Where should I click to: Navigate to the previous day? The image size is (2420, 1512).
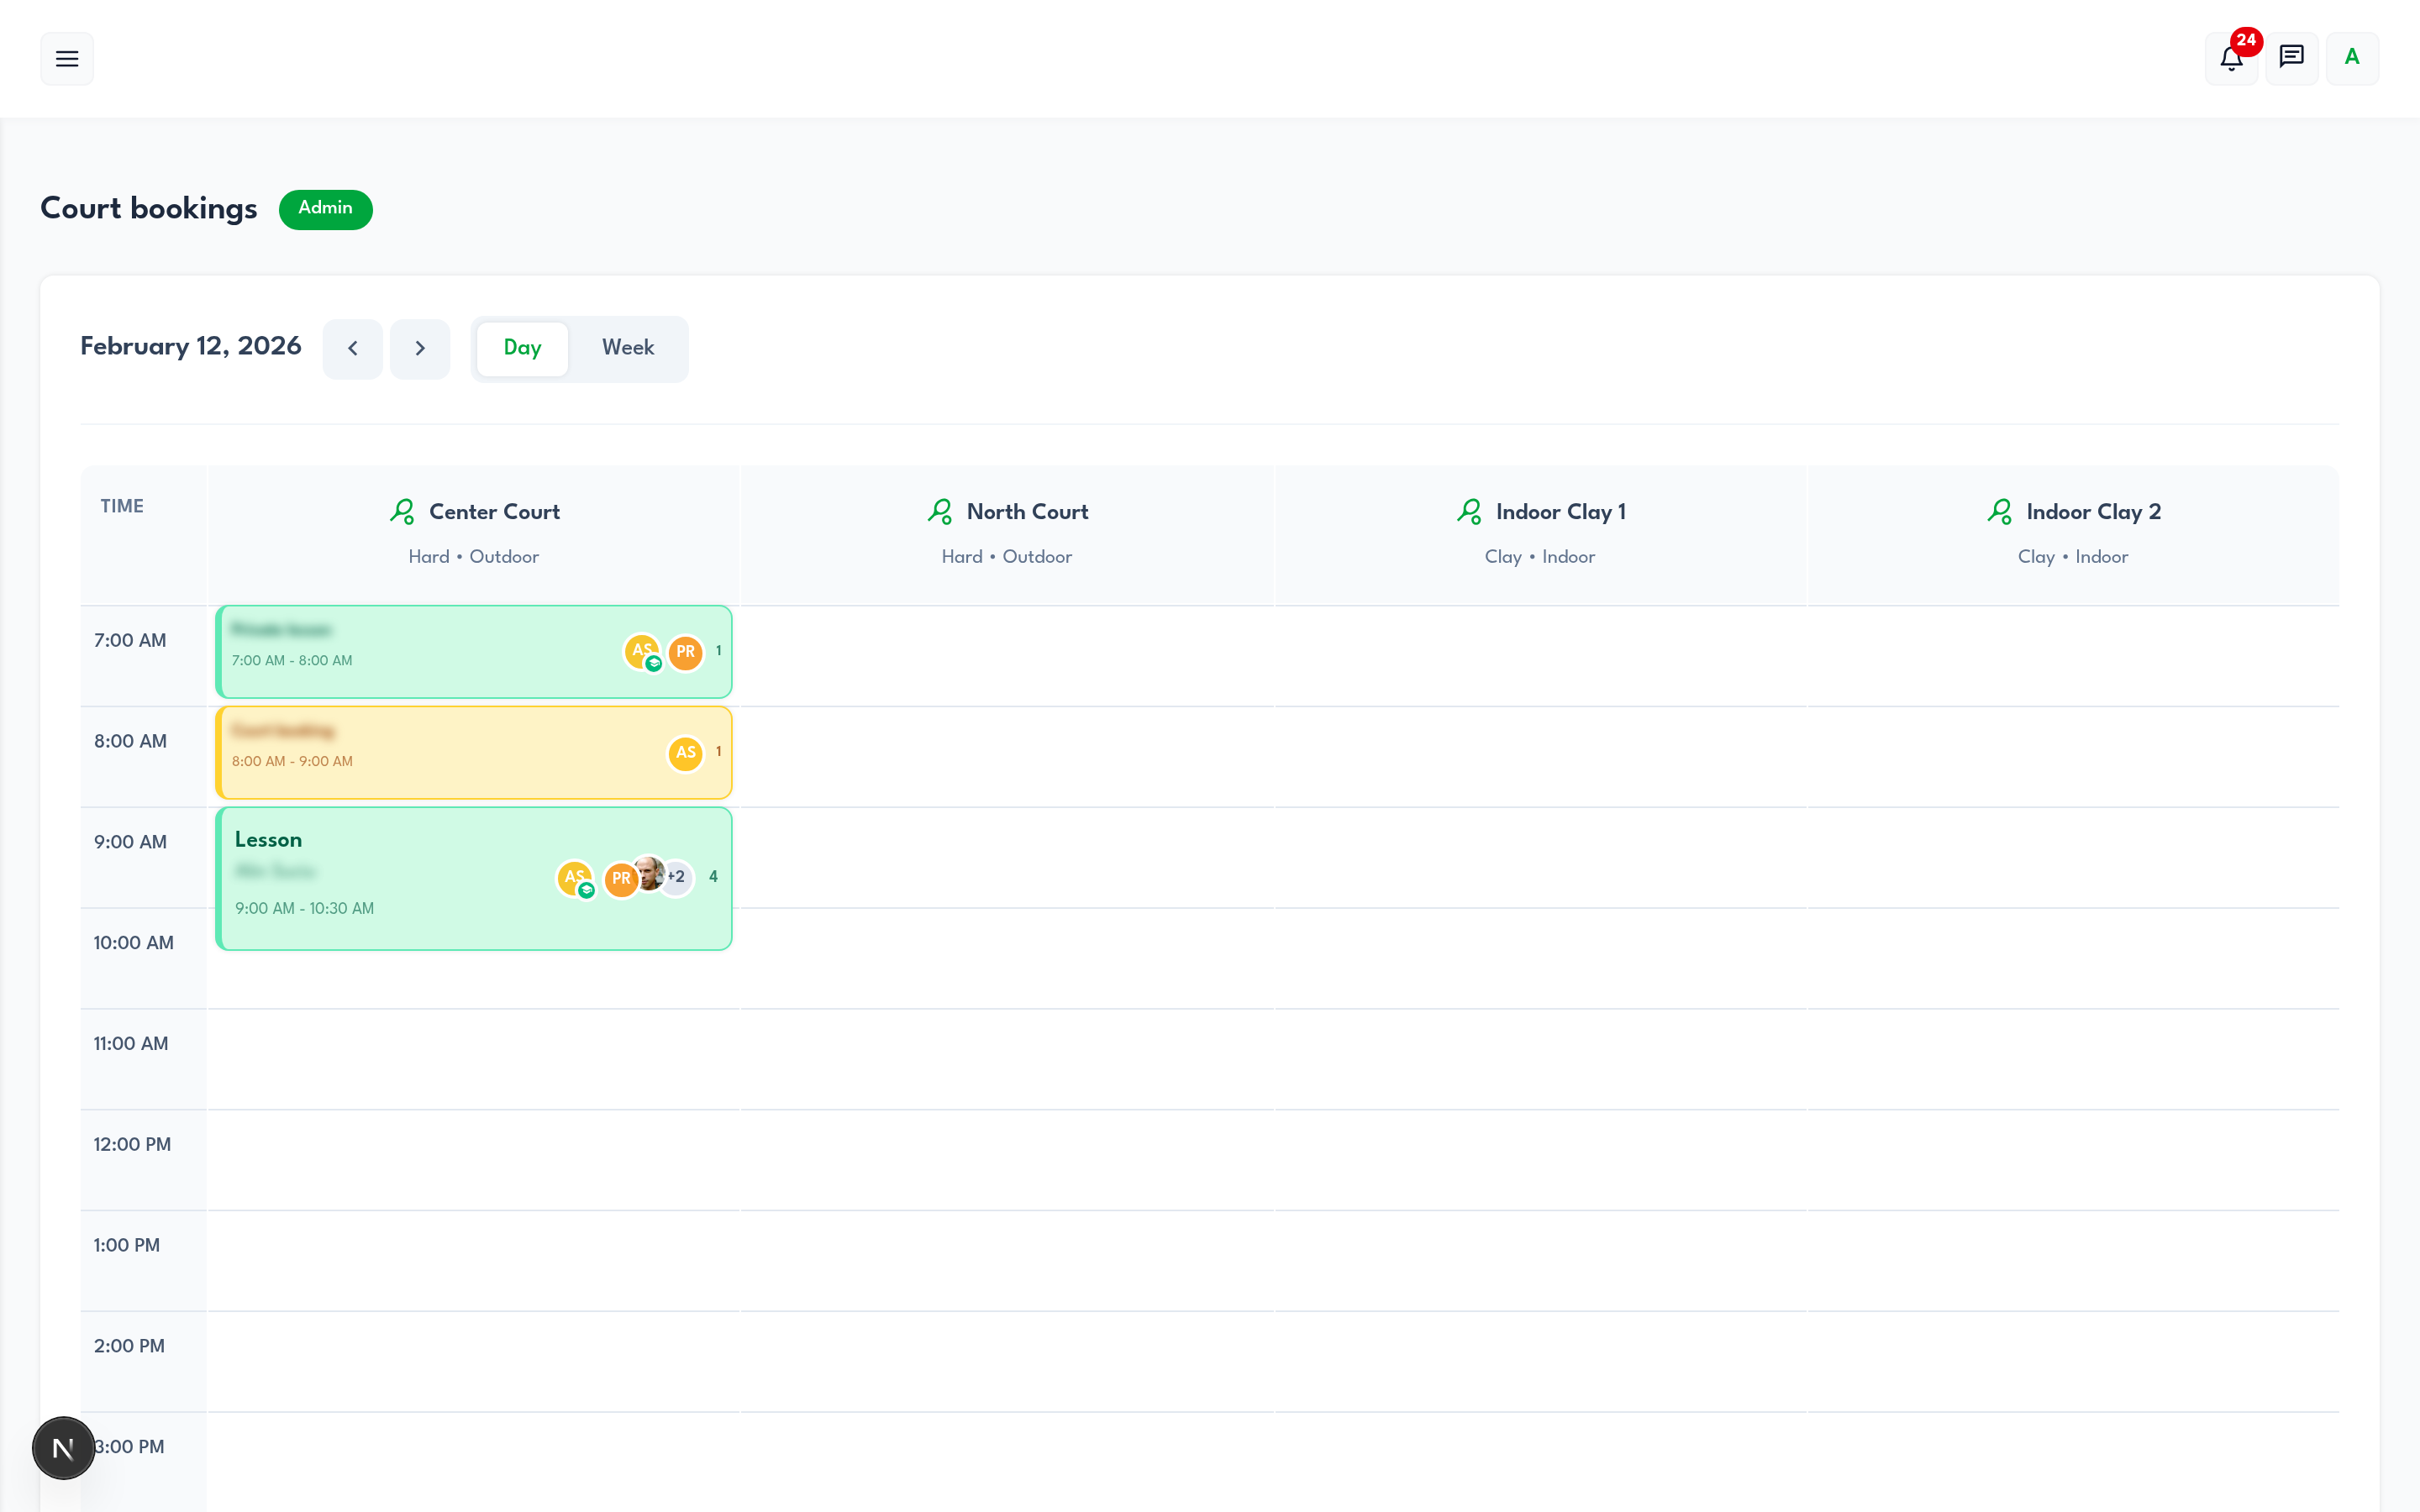(x=352, y=348)
